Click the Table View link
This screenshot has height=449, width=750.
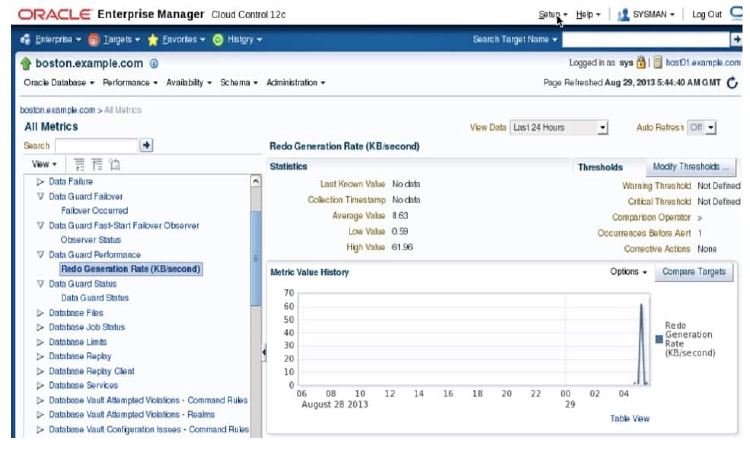coord(629,418)
